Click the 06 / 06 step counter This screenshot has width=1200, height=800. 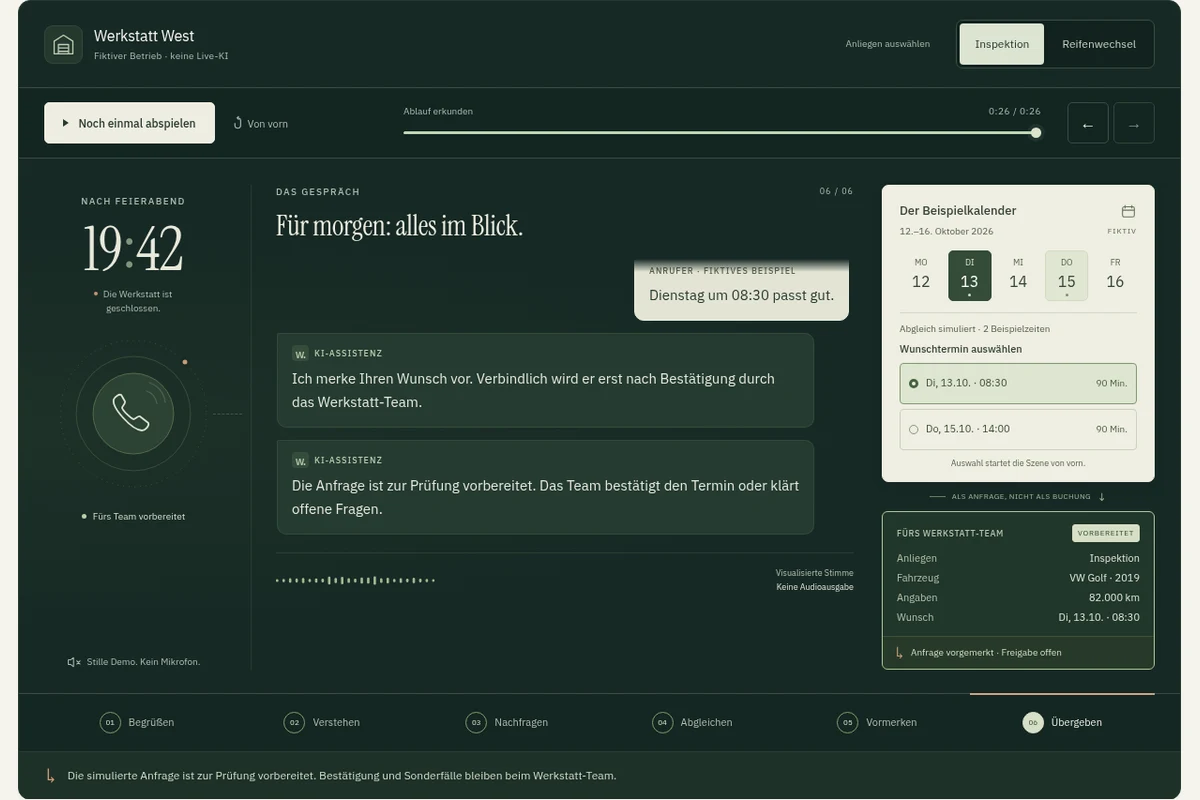[836, 191]
